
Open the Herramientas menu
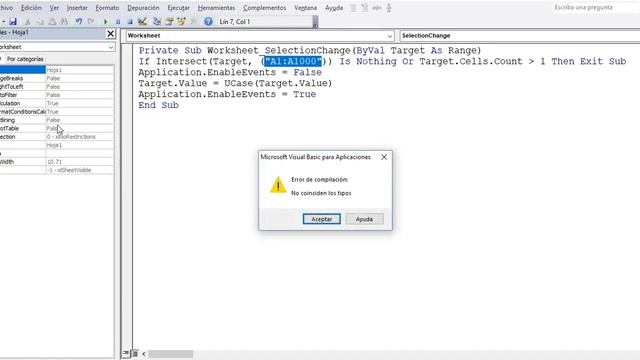tap(216, 8)
